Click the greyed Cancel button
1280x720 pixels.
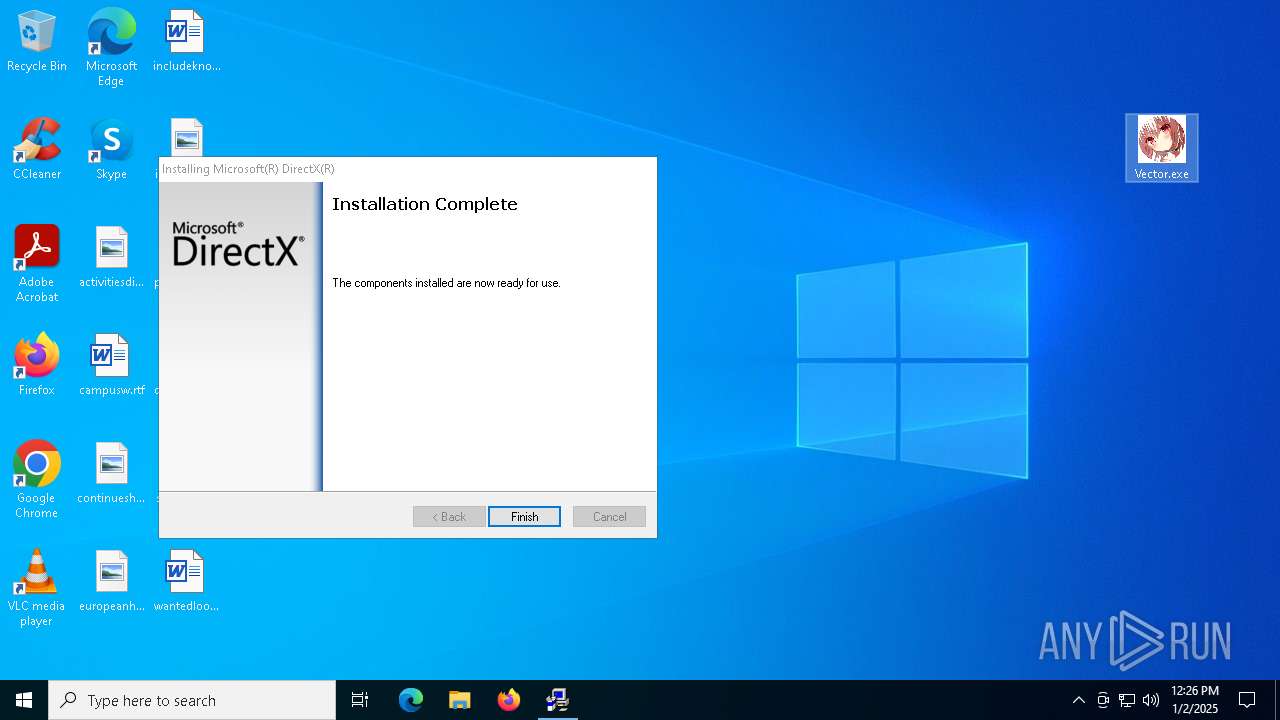tap(609, 517)
